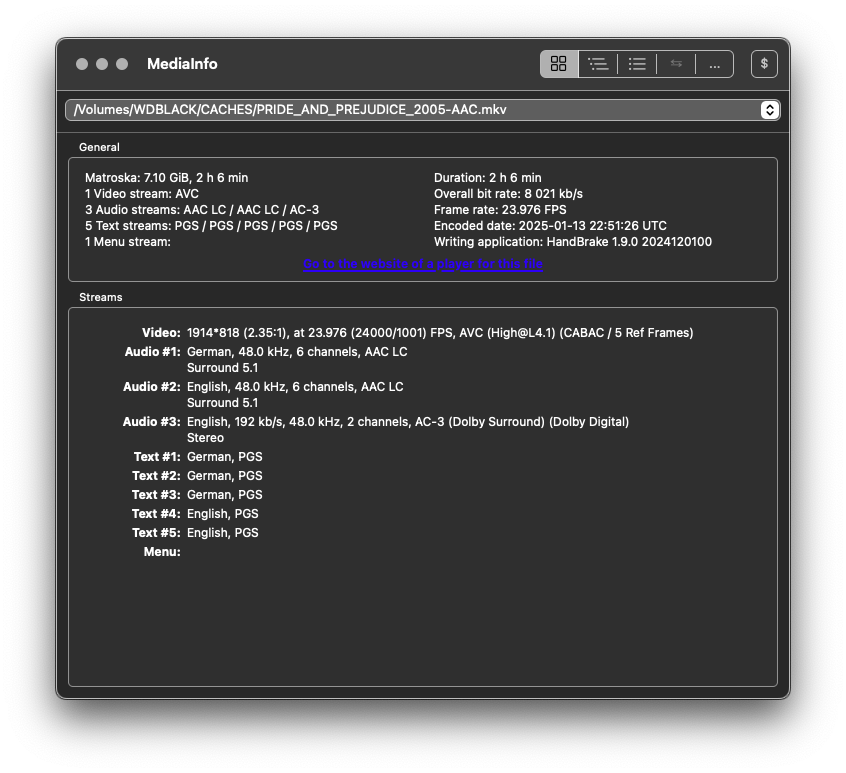
Task: Select the Text #1 German PGS row
Action: pos(224,457)
